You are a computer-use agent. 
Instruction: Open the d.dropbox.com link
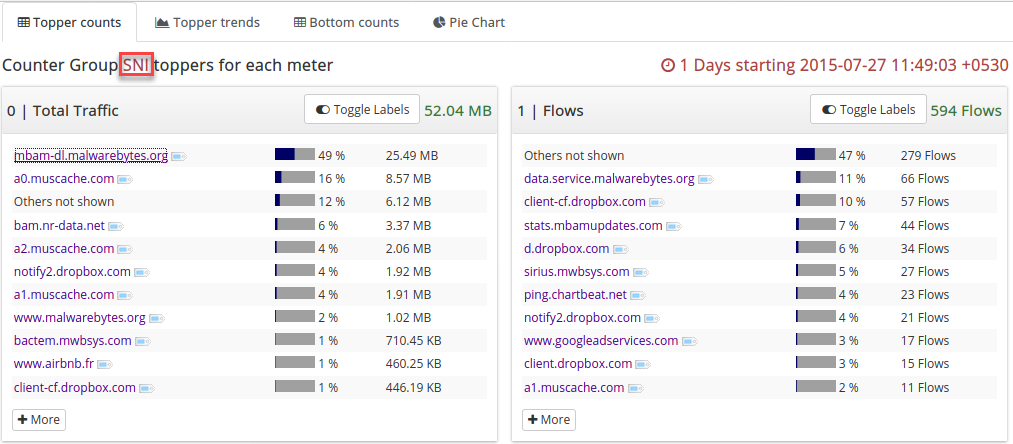[567, 249]
